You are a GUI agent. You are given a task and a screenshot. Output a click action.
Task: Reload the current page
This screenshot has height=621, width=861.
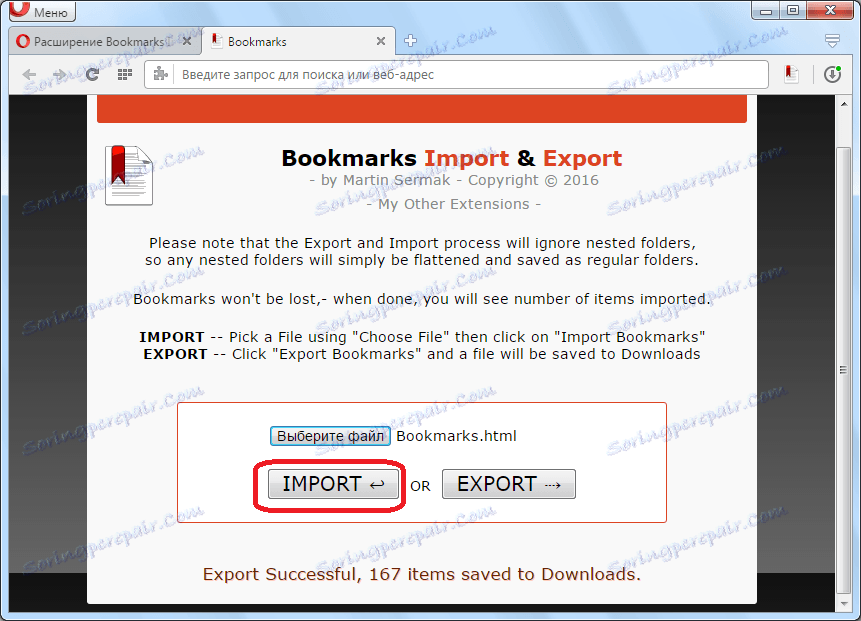(x=92, y=74)
